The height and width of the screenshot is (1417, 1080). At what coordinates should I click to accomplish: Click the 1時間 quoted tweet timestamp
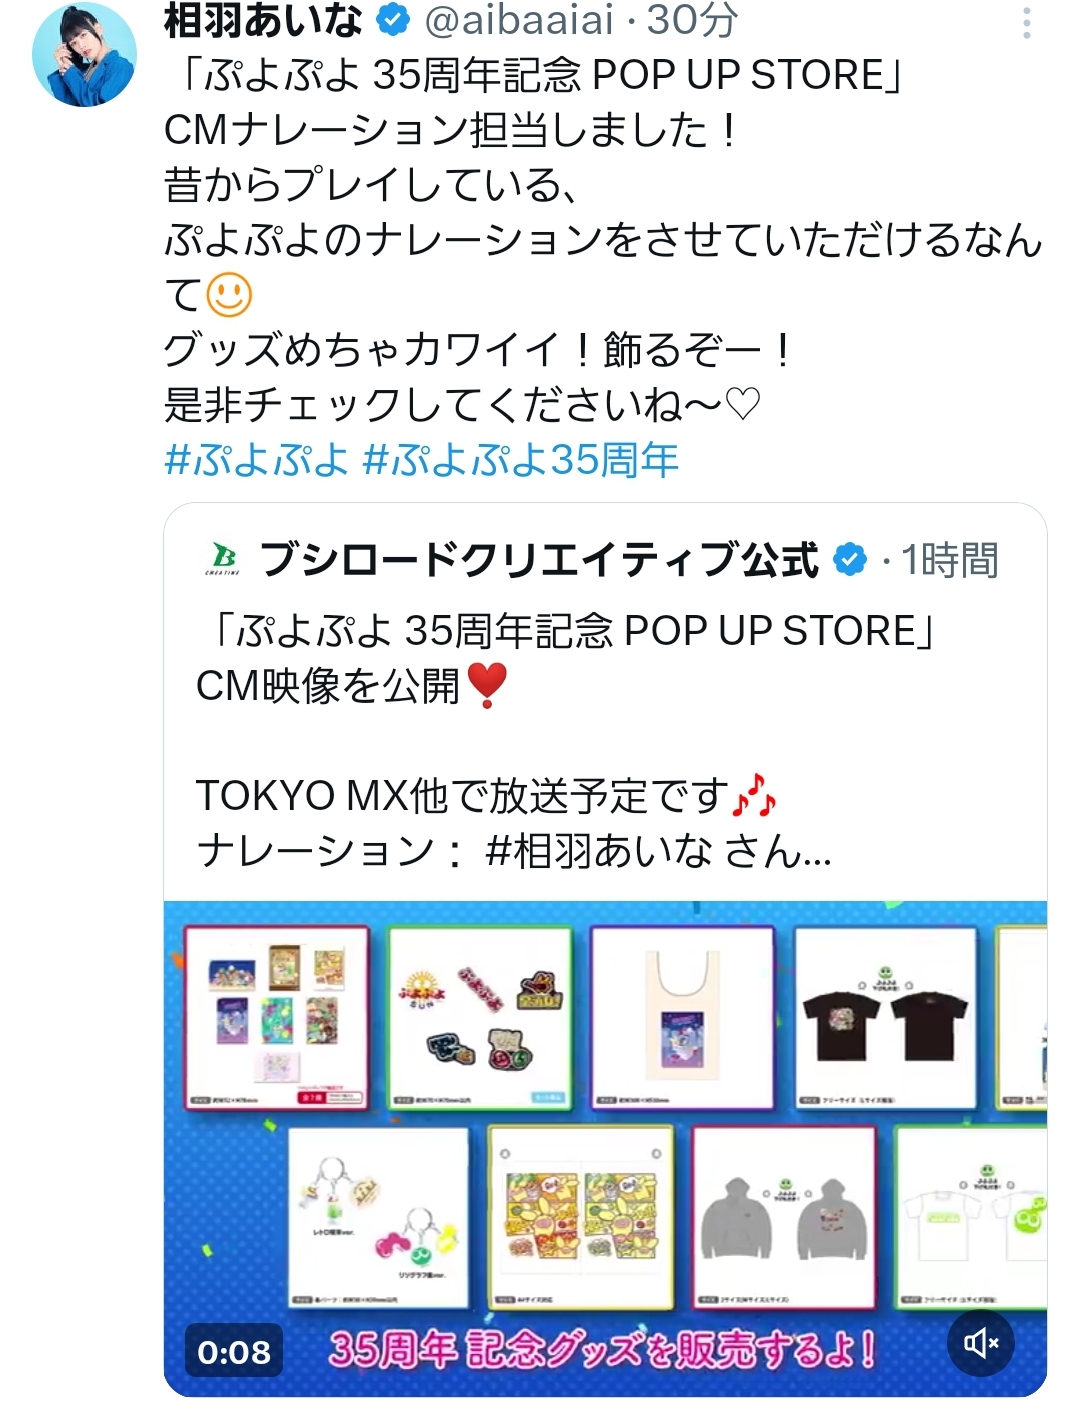pyautogui.click(x=949, y=560)
